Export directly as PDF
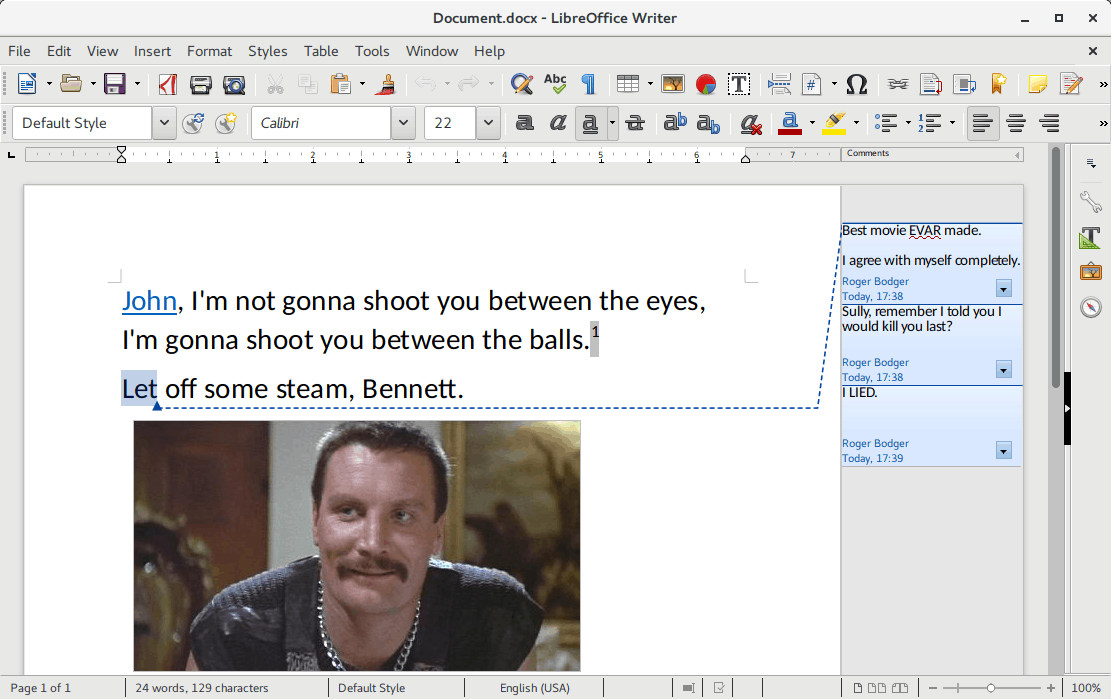 tap(168, 84)
